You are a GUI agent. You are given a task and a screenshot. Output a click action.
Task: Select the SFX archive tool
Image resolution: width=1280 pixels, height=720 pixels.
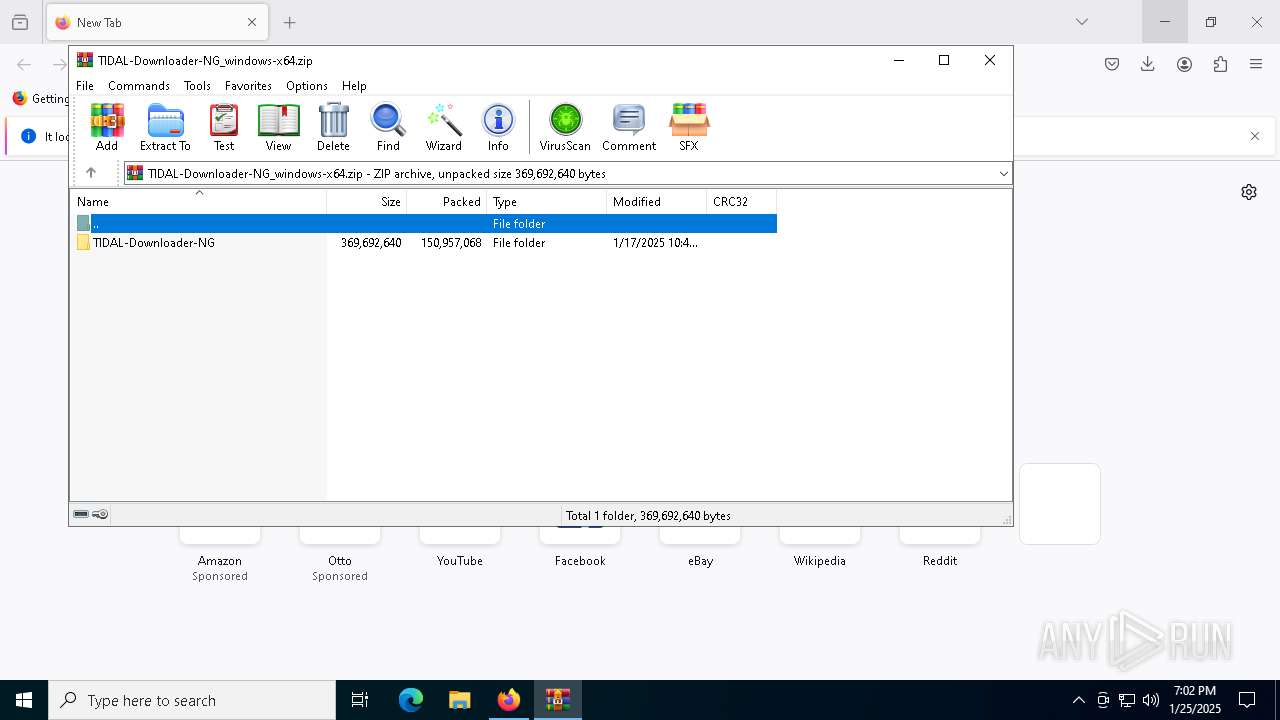tap(689, 127)
